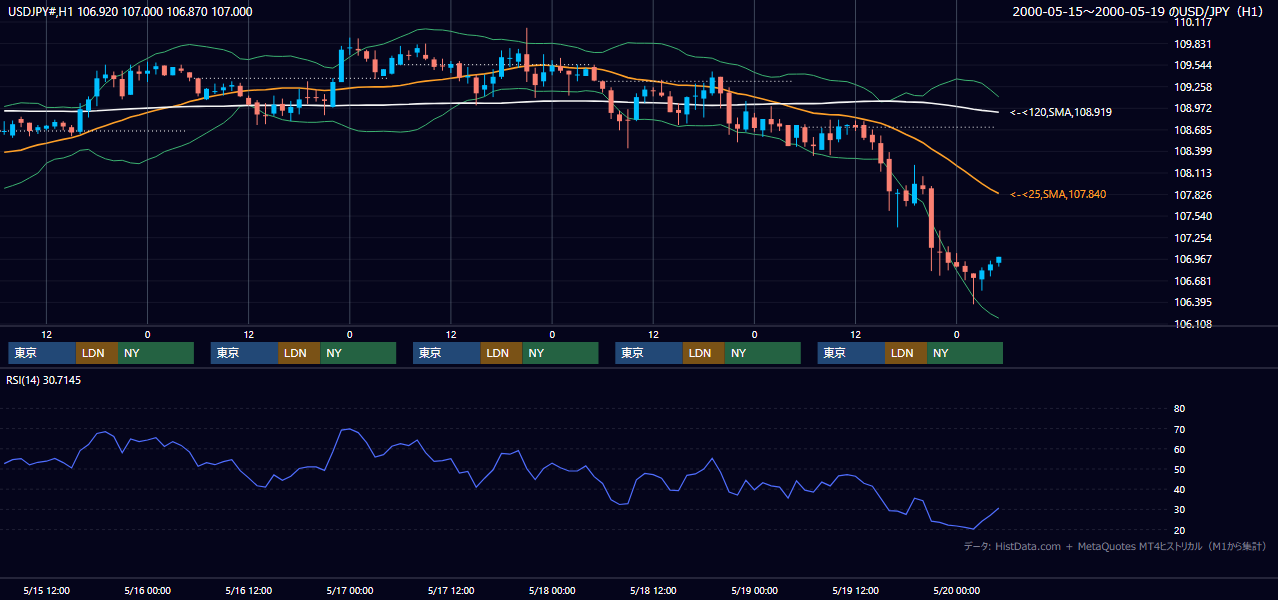
Task: Click RSI scale value 20
Action: coord(1179,530)
